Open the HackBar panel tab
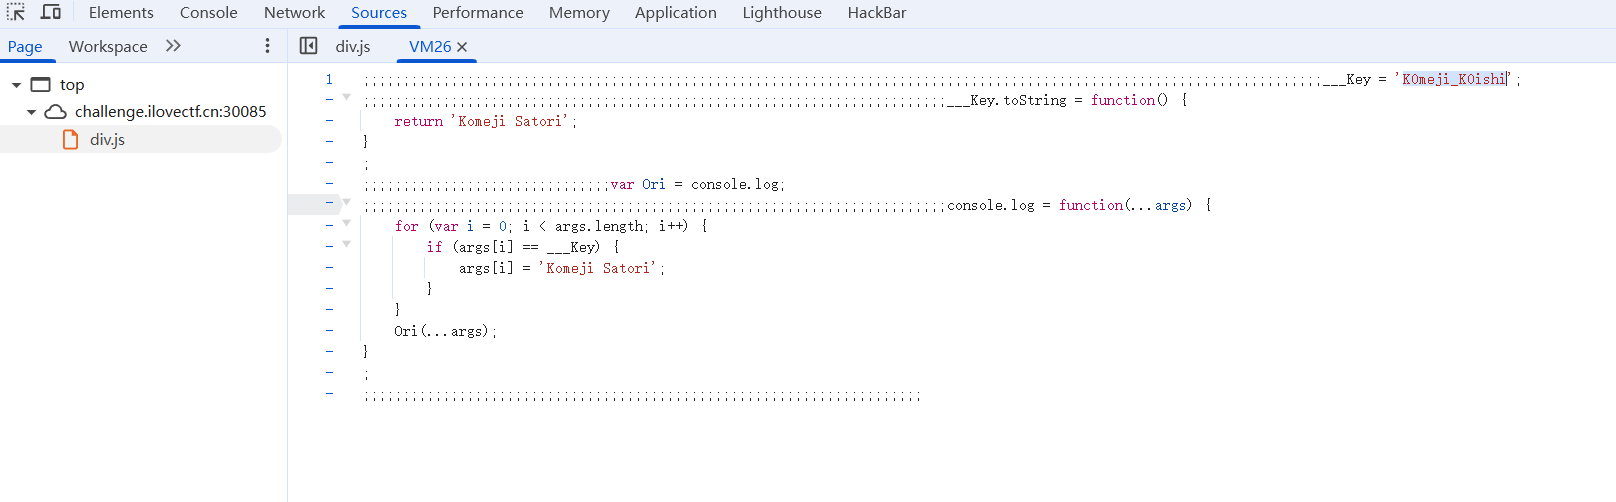The width and height of the screenshot is (1616, 502). pyautogui.click(x=876, y=13)
